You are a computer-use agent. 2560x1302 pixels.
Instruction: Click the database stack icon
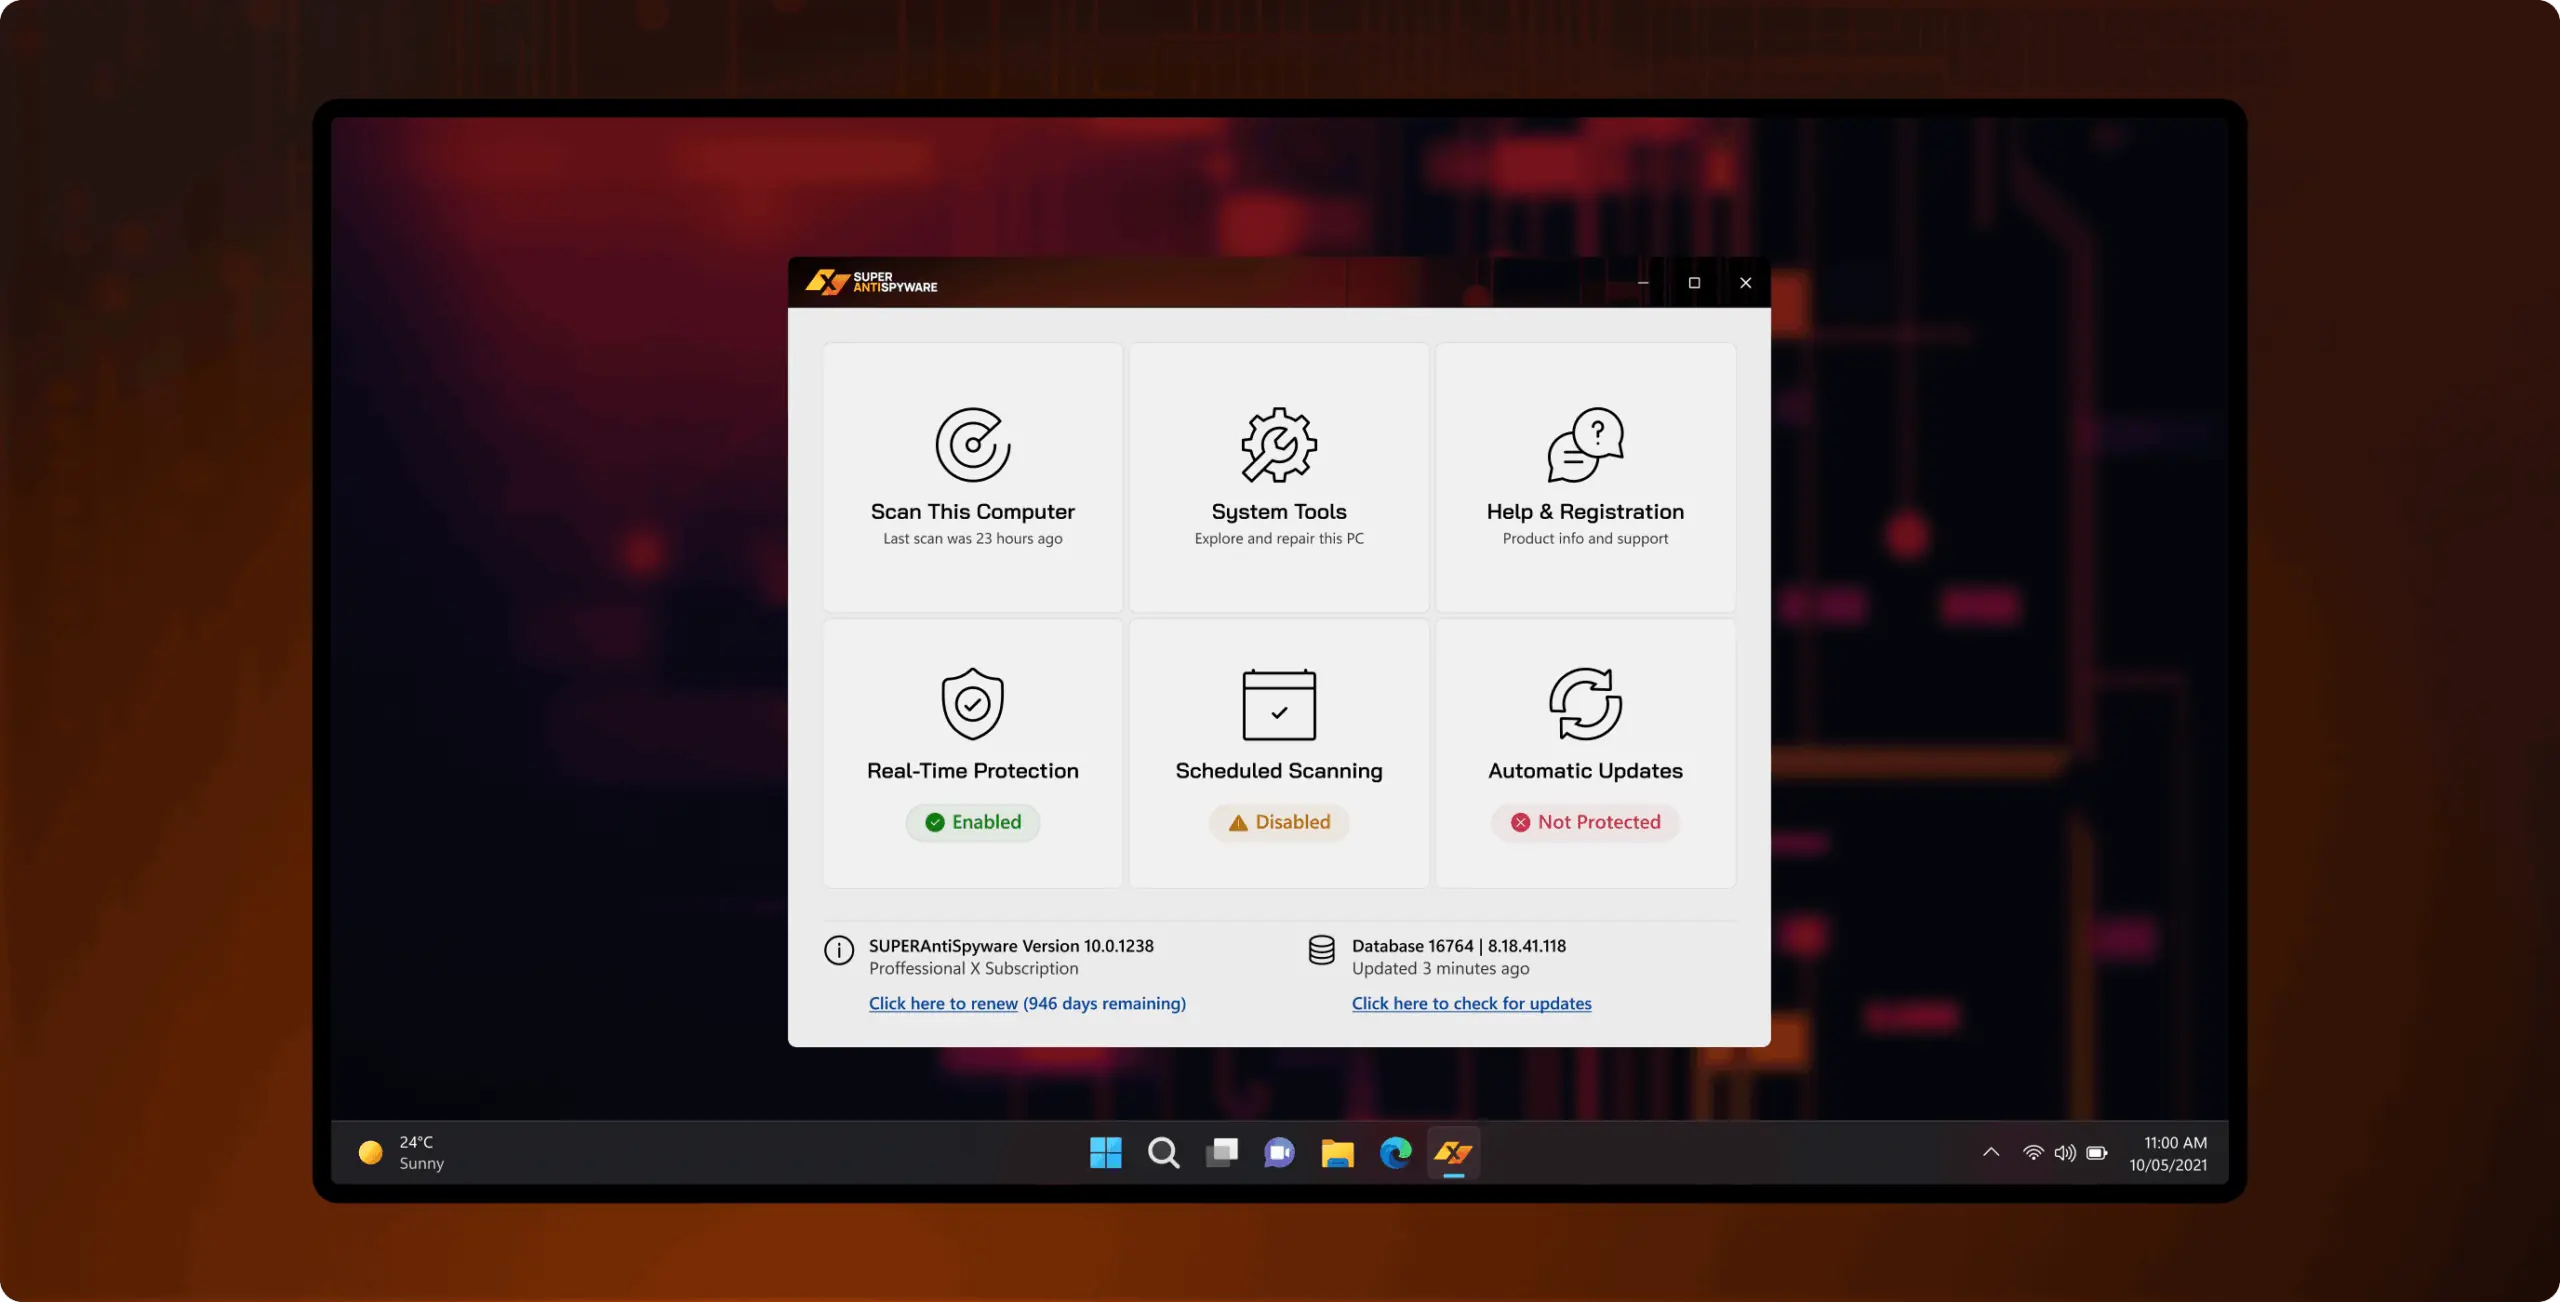1321,950
